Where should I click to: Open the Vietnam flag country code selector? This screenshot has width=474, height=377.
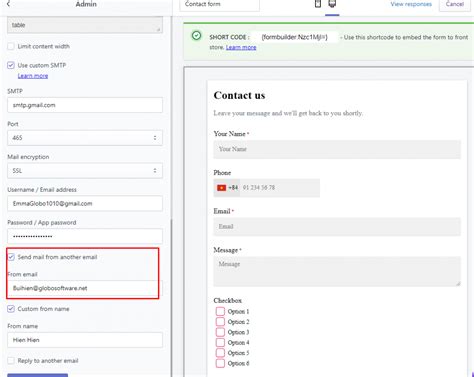coord(227,188)
